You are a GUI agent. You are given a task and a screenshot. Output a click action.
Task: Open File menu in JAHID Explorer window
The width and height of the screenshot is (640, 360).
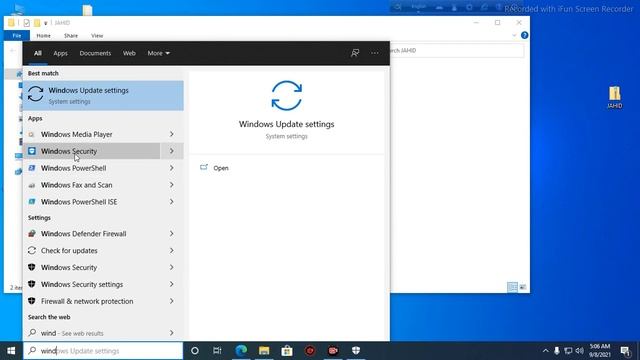click(x=17, y=36)
